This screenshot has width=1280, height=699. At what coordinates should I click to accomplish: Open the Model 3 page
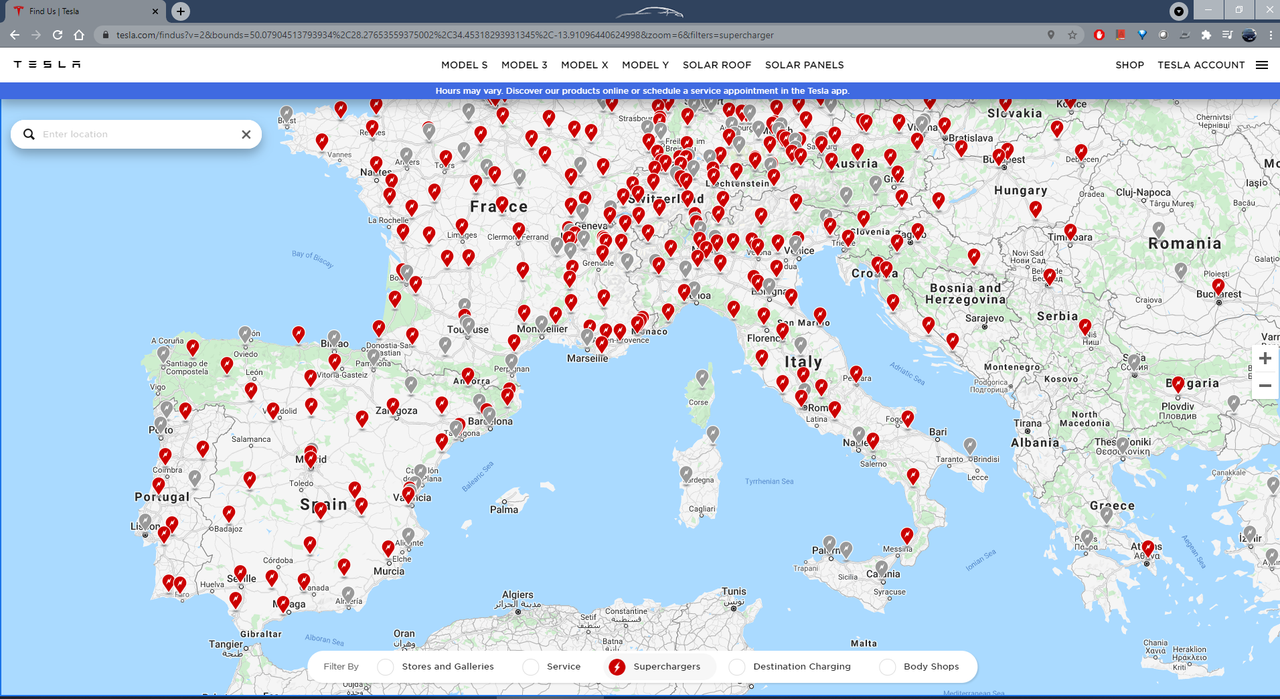point(524,65)
